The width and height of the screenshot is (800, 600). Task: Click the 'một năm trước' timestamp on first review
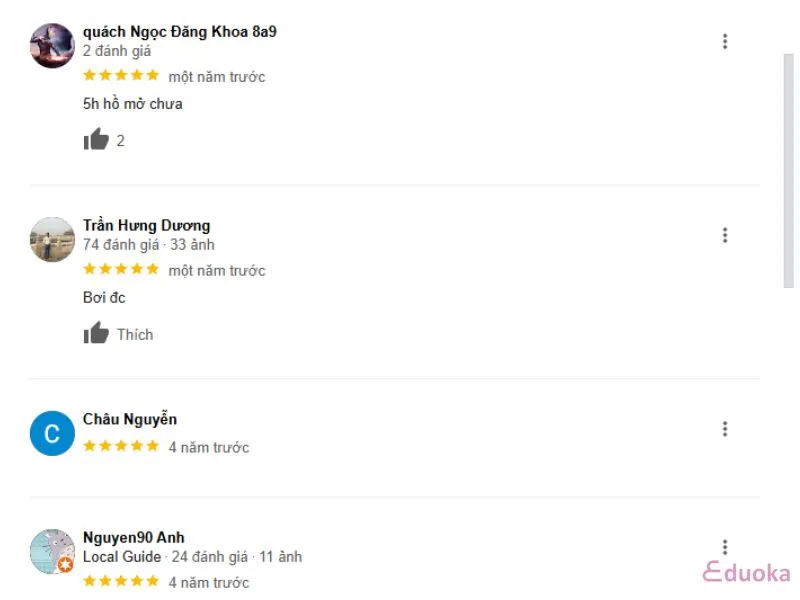tap(219, 76)
